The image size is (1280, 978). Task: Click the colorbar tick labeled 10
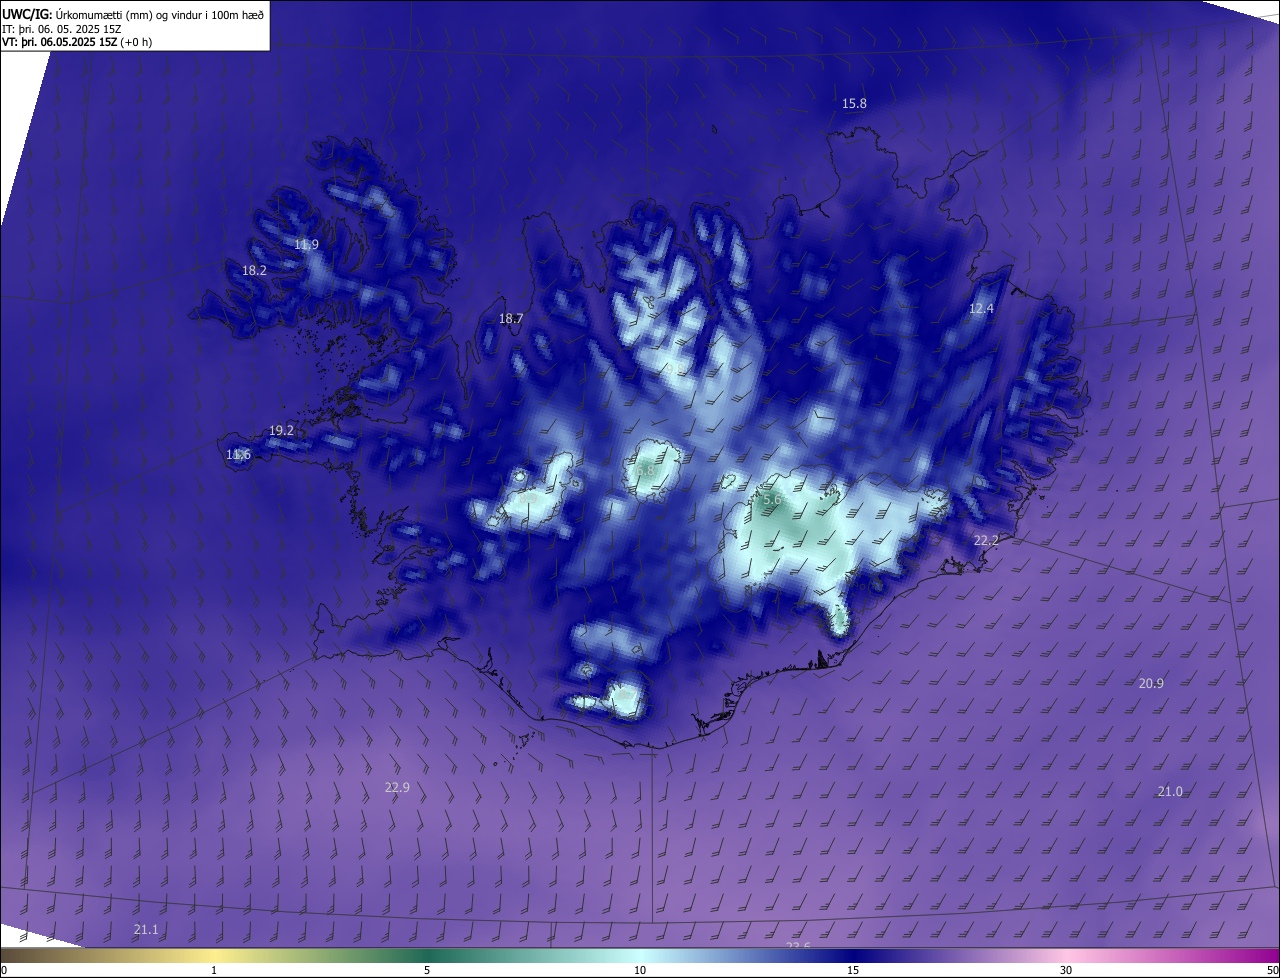click(x=640, y=970)
